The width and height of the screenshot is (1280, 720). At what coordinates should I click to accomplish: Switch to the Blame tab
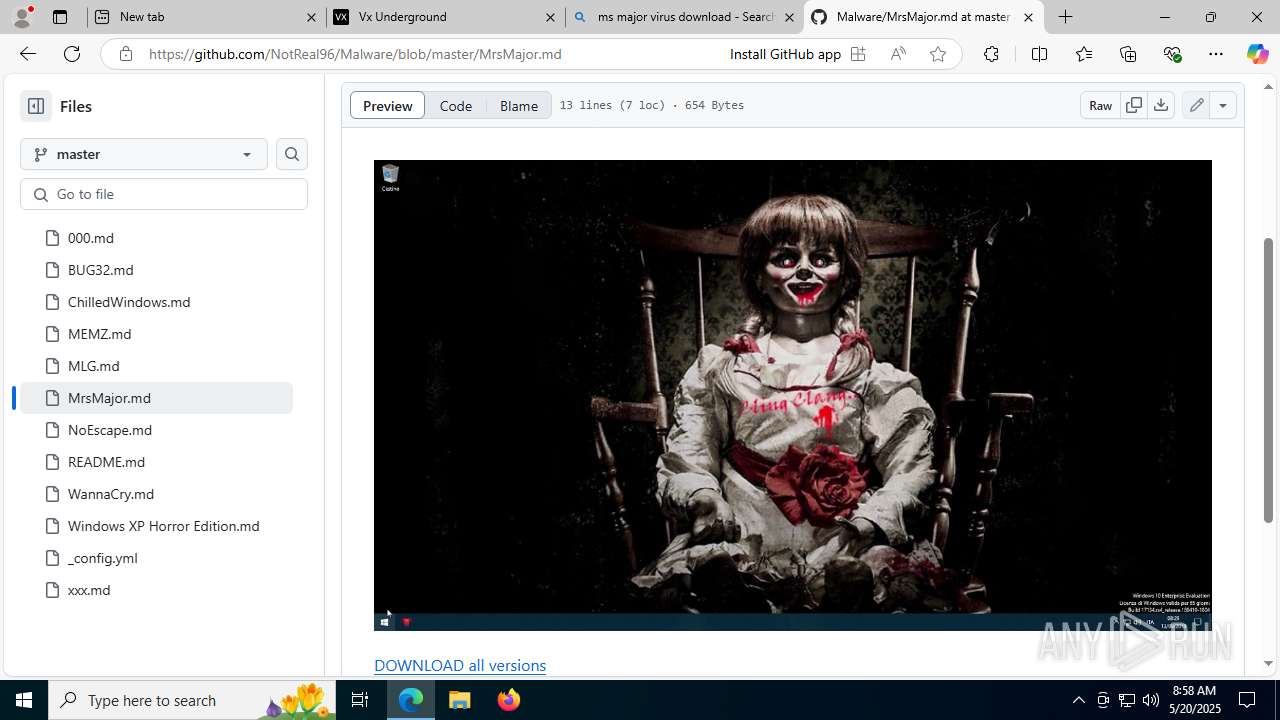(x=519, y=105)
